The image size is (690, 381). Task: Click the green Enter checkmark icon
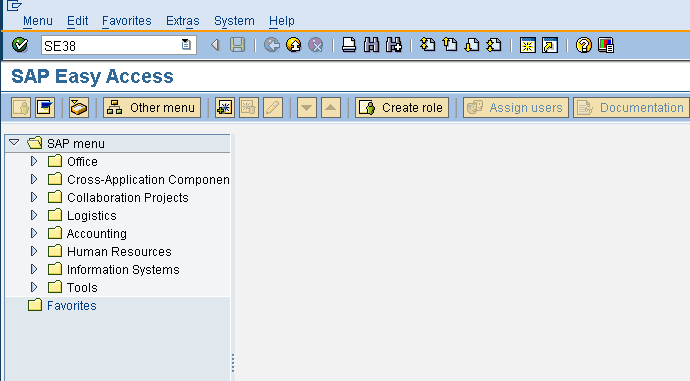[x=20, y=45]
